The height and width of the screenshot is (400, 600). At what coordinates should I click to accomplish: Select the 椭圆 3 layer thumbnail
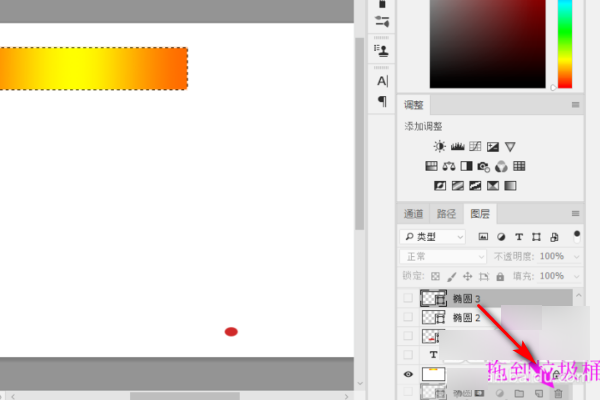click(x=433, y=298)
